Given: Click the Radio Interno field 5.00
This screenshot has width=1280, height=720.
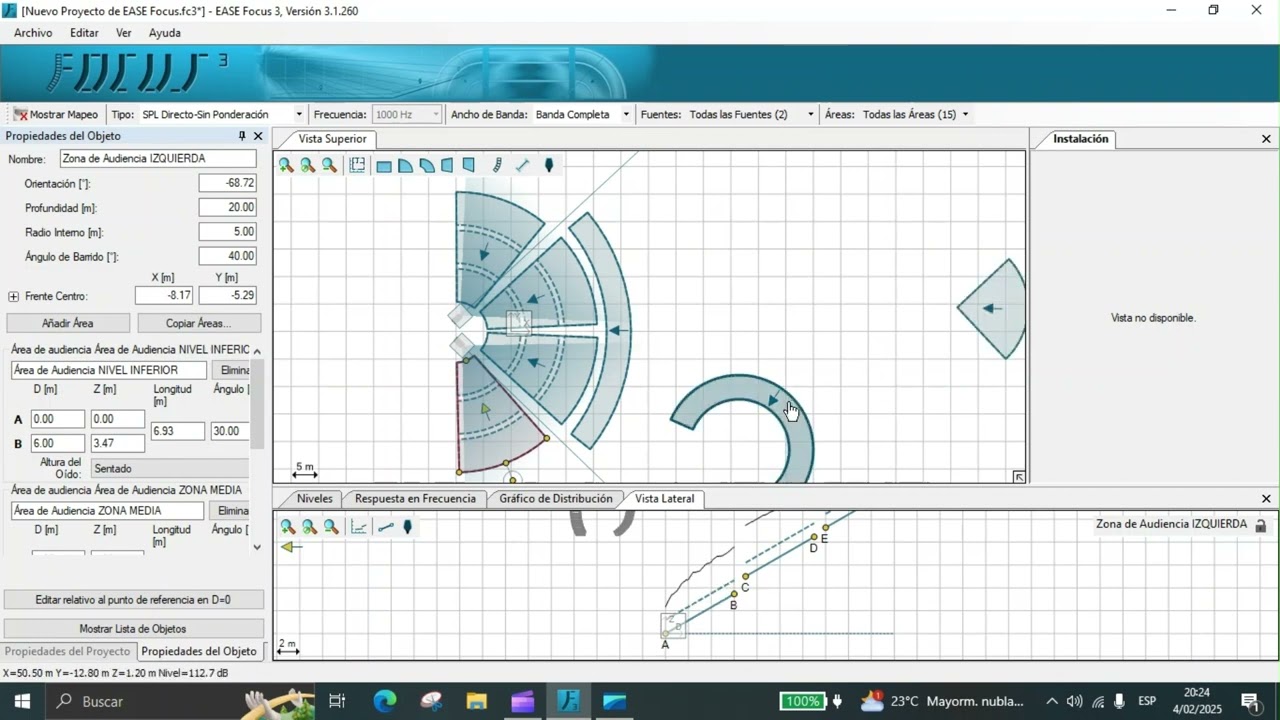Looking at the screenshot, I should 227,231.
